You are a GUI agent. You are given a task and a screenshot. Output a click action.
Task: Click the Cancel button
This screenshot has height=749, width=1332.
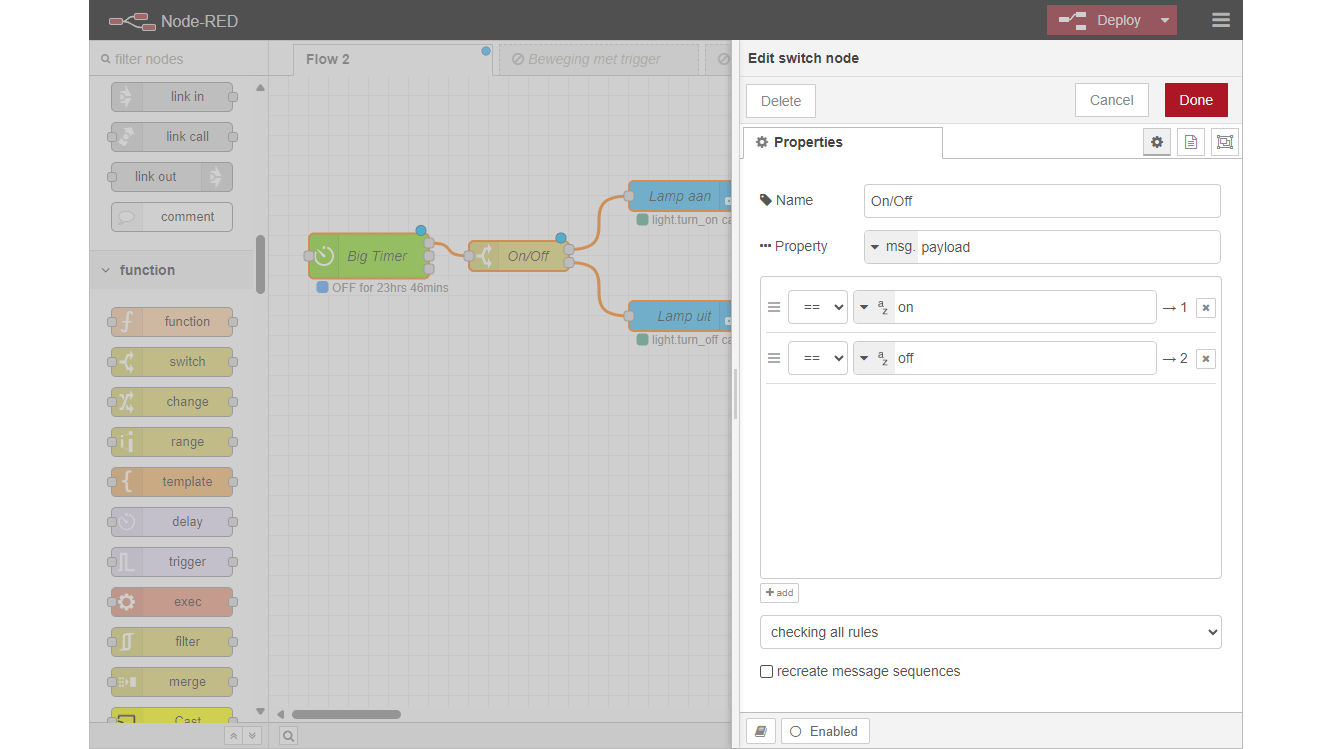1111,100
